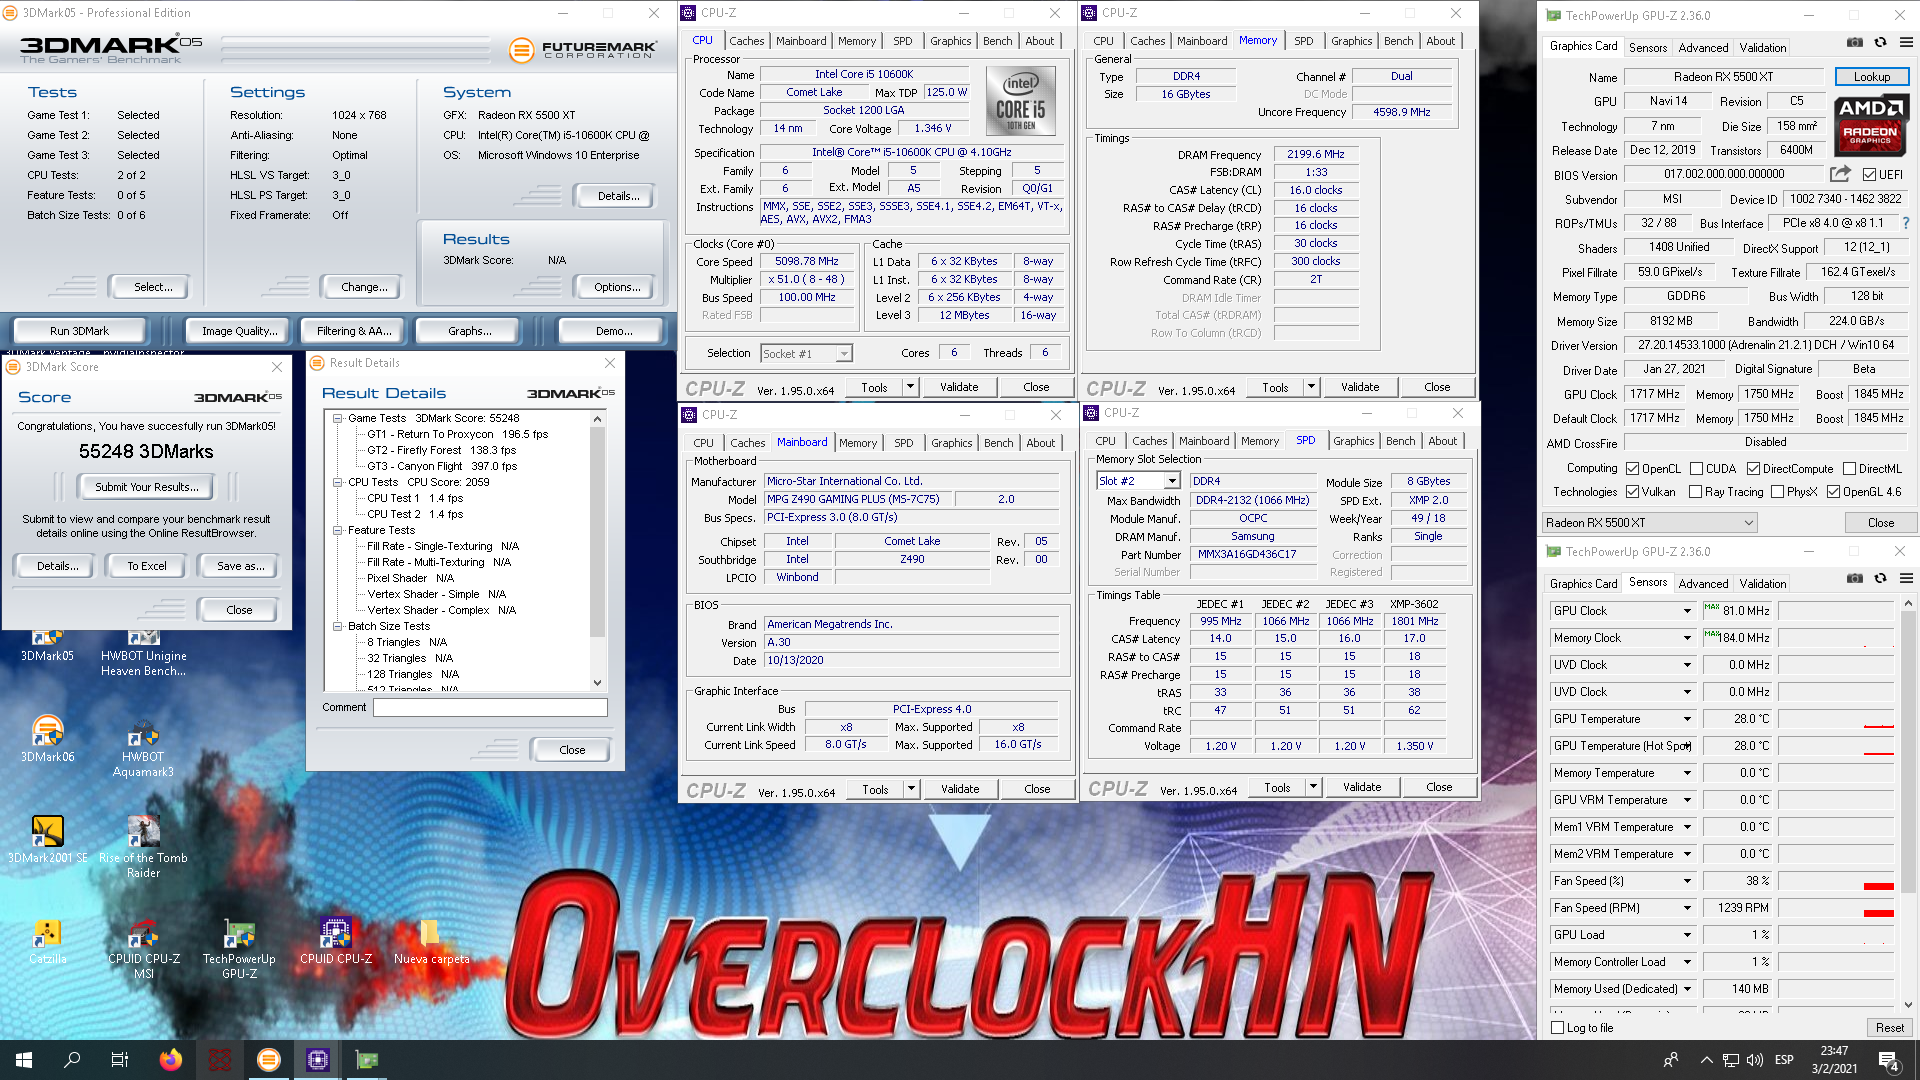Open GPU Clock sensor dropdown
Screen dimensions: 1920x1080
[x=1687, y=611]
